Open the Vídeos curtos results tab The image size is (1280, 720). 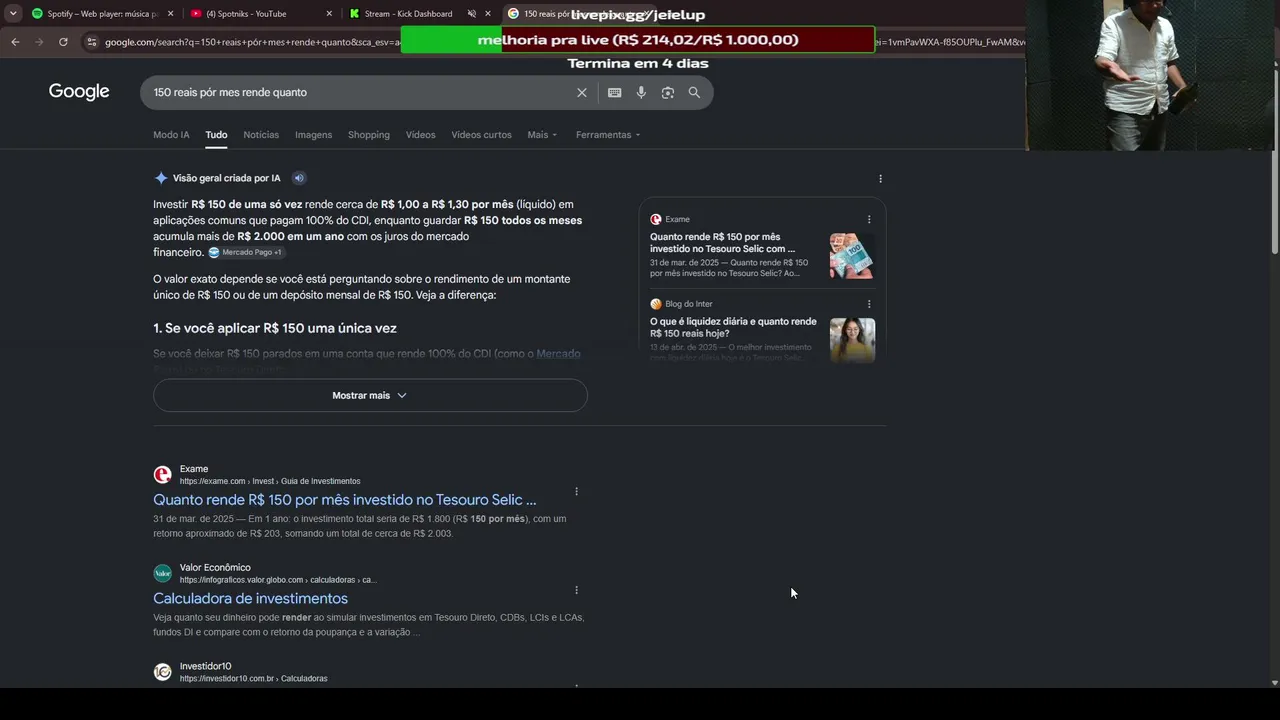click(481, 135)
